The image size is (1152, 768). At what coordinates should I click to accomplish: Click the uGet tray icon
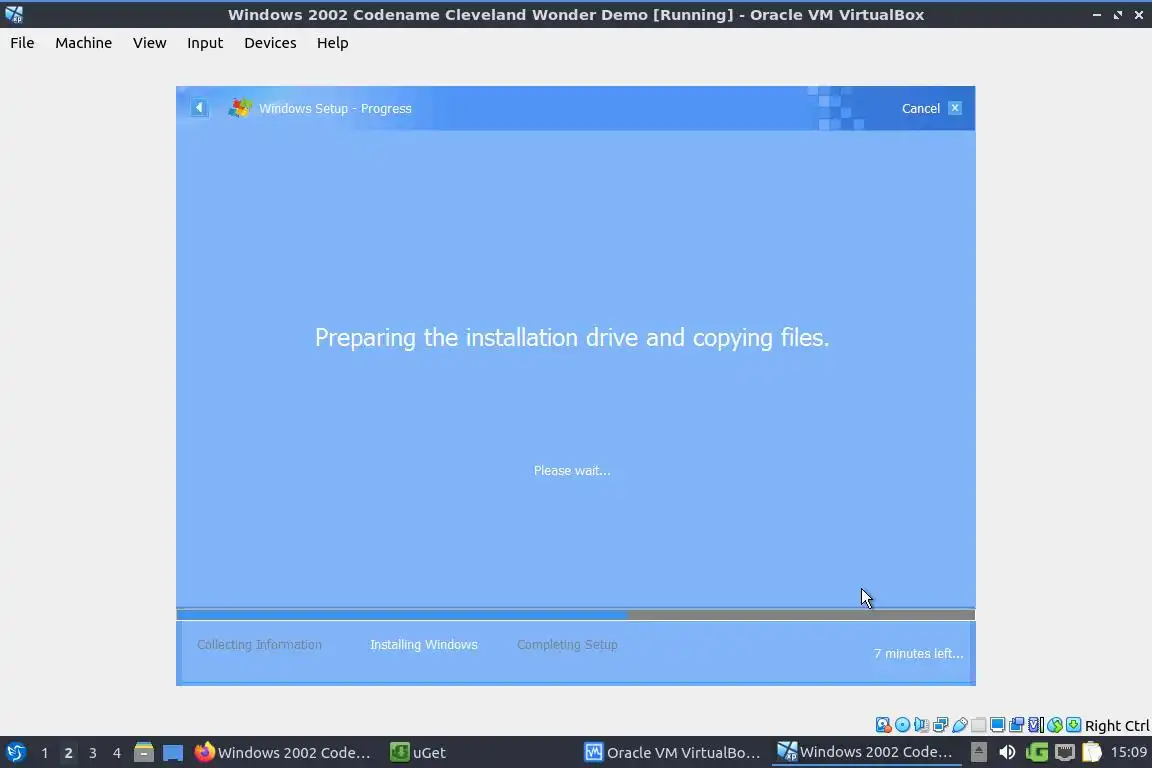pyautogui.click(x=1037, y=752)
